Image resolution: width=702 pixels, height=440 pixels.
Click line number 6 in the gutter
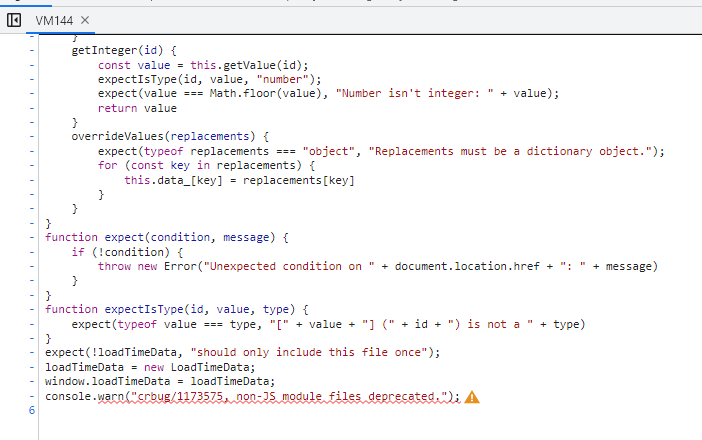32,410
